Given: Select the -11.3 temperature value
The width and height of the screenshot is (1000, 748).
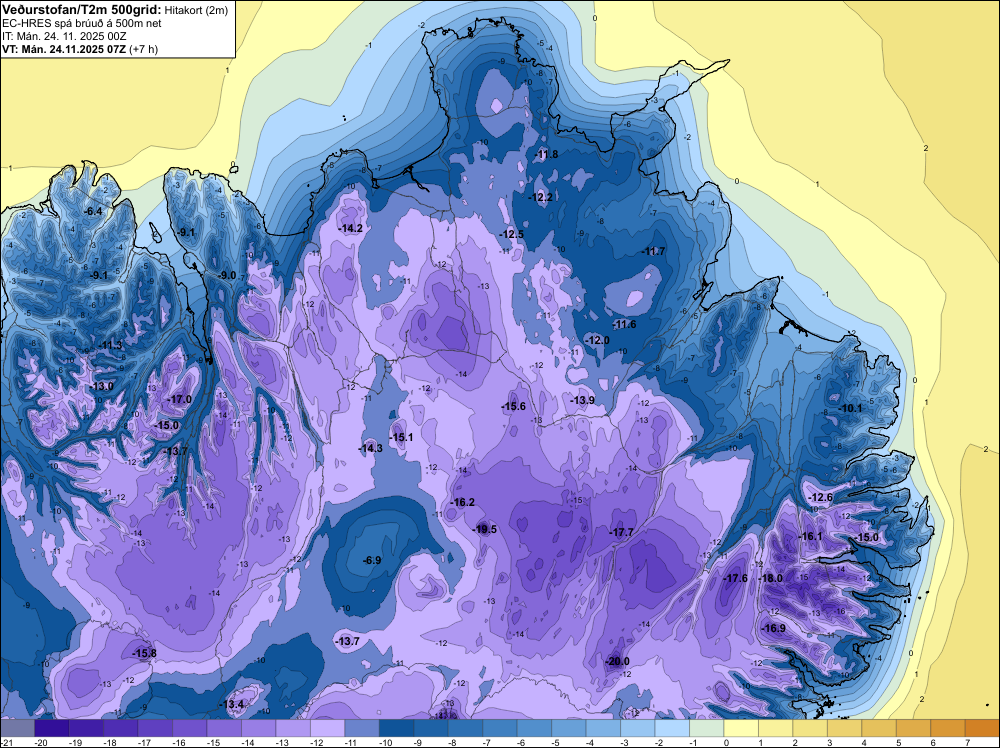Looking at the screenshot, I should 110,345.
